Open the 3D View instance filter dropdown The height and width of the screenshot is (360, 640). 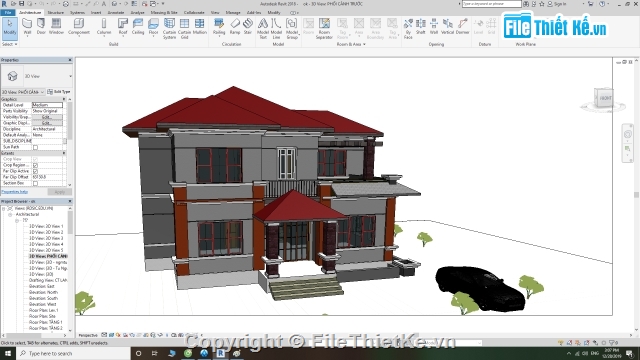(x=23, y=92)
